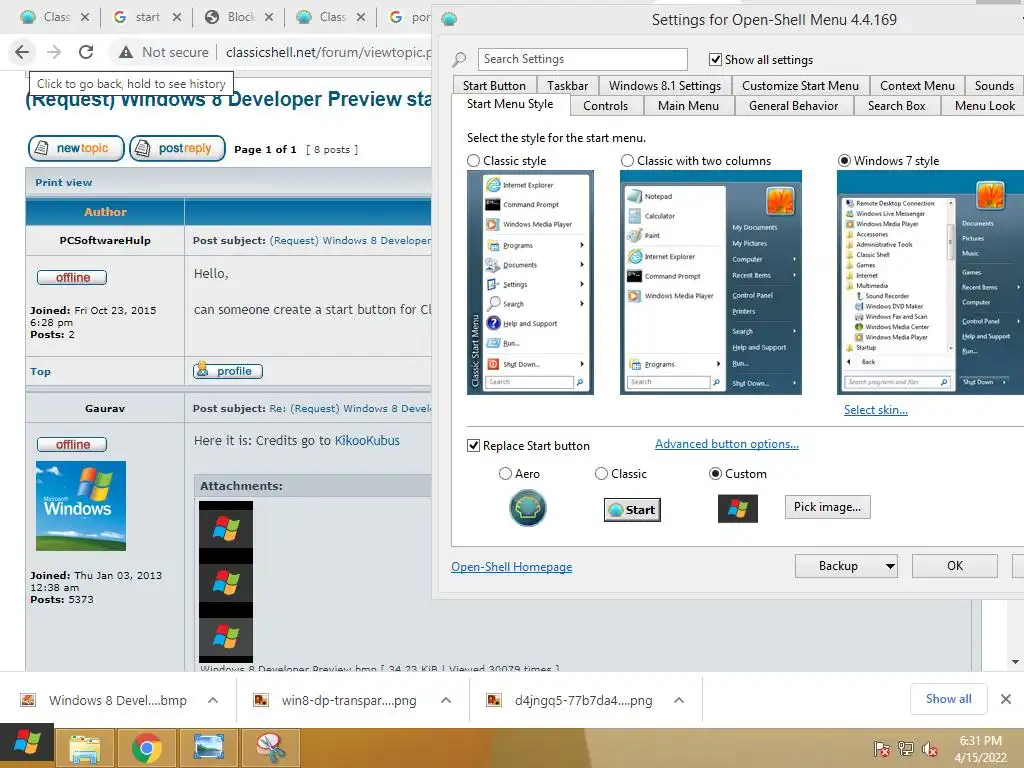Click the Pick image button

coord(827,507)
